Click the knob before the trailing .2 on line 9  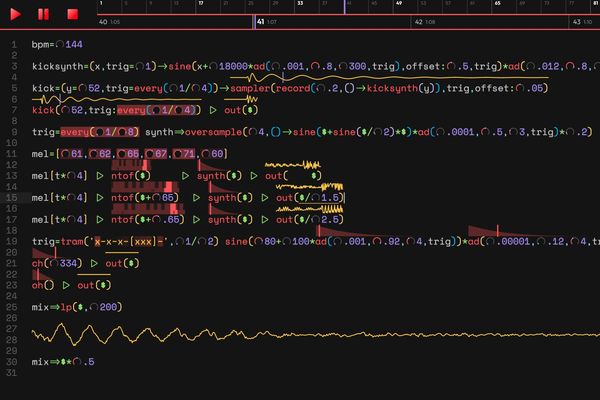click(571, 132)
